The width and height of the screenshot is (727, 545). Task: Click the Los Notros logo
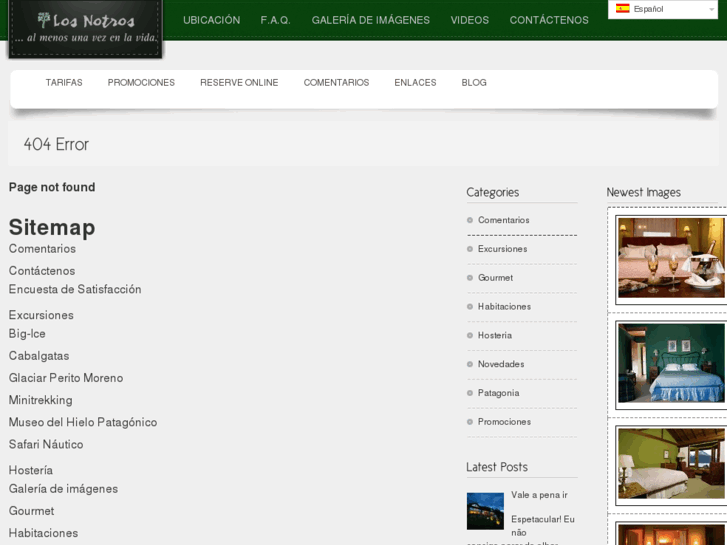click(x=86, y=29)
